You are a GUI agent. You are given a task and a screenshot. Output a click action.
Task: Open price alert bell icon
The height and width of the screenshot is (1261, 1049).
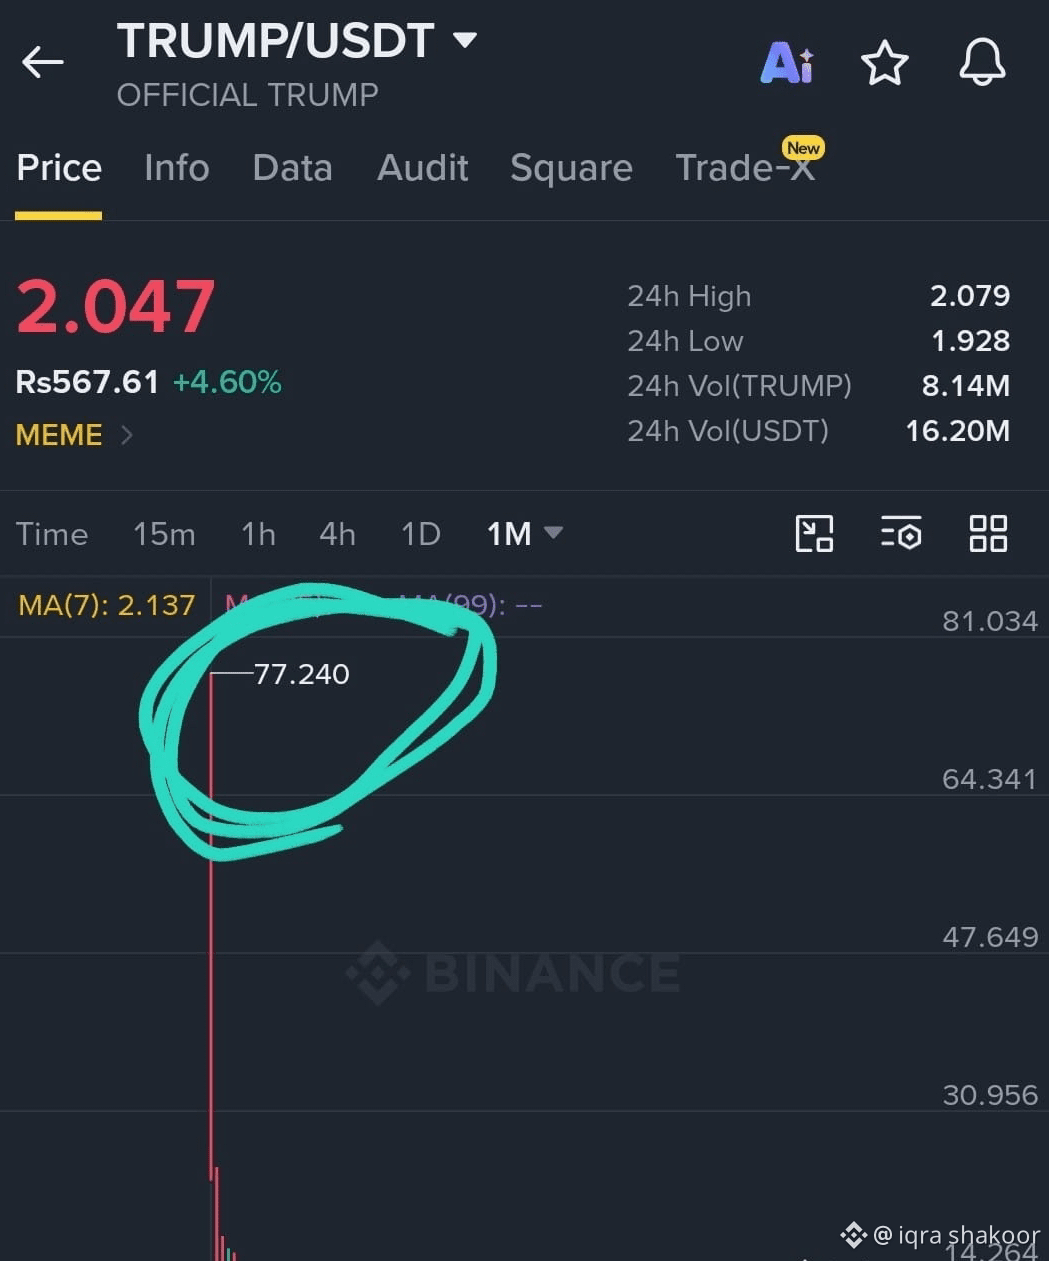coord(982,62)
